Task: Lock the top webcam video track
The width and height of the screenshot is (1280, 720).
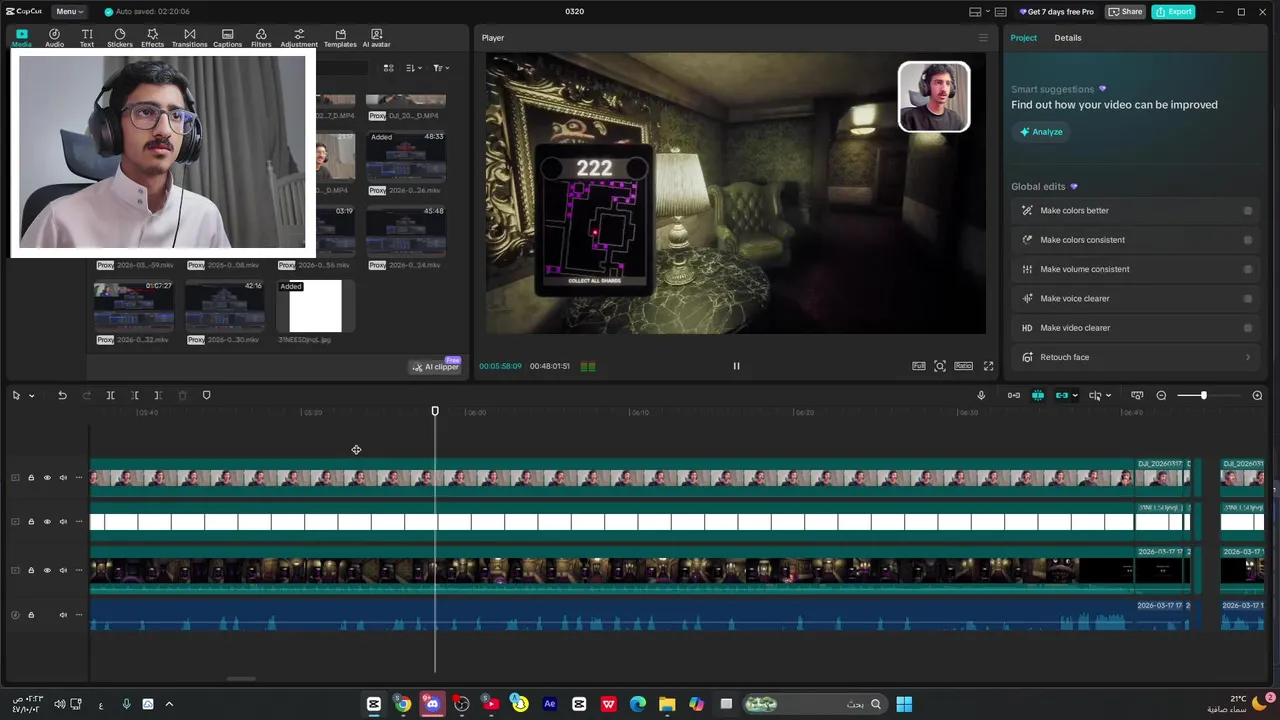Action: 31,478
